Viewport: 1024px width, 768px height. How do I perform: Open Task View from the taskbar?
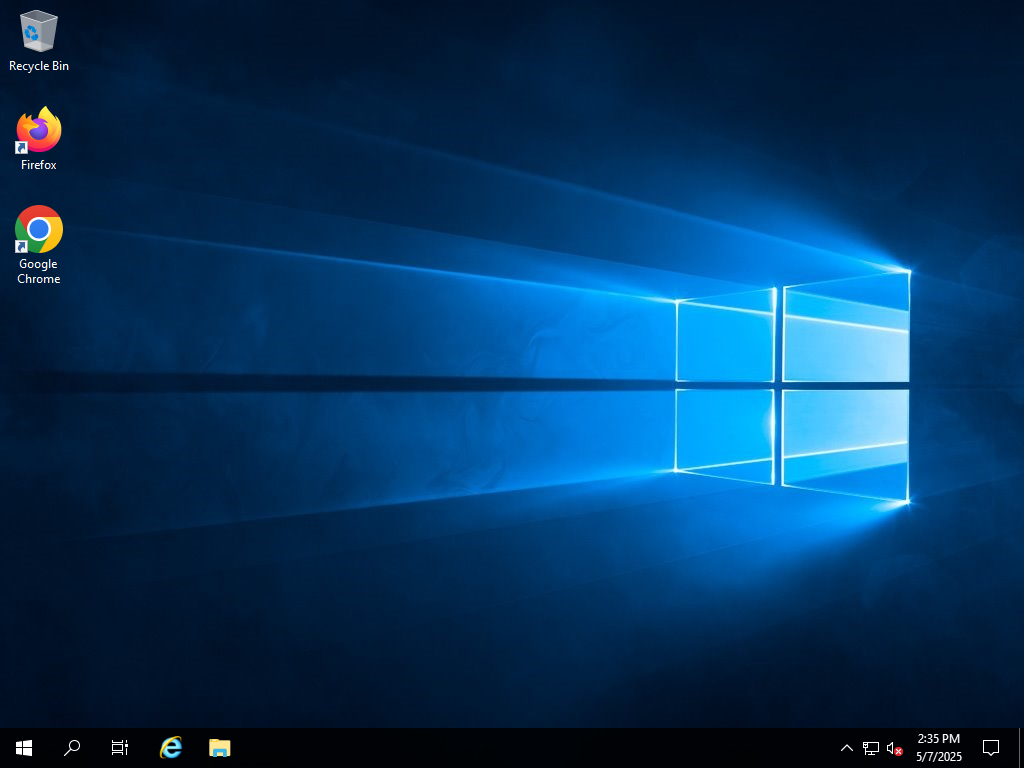pyautogui.click(x=120, y=748)
